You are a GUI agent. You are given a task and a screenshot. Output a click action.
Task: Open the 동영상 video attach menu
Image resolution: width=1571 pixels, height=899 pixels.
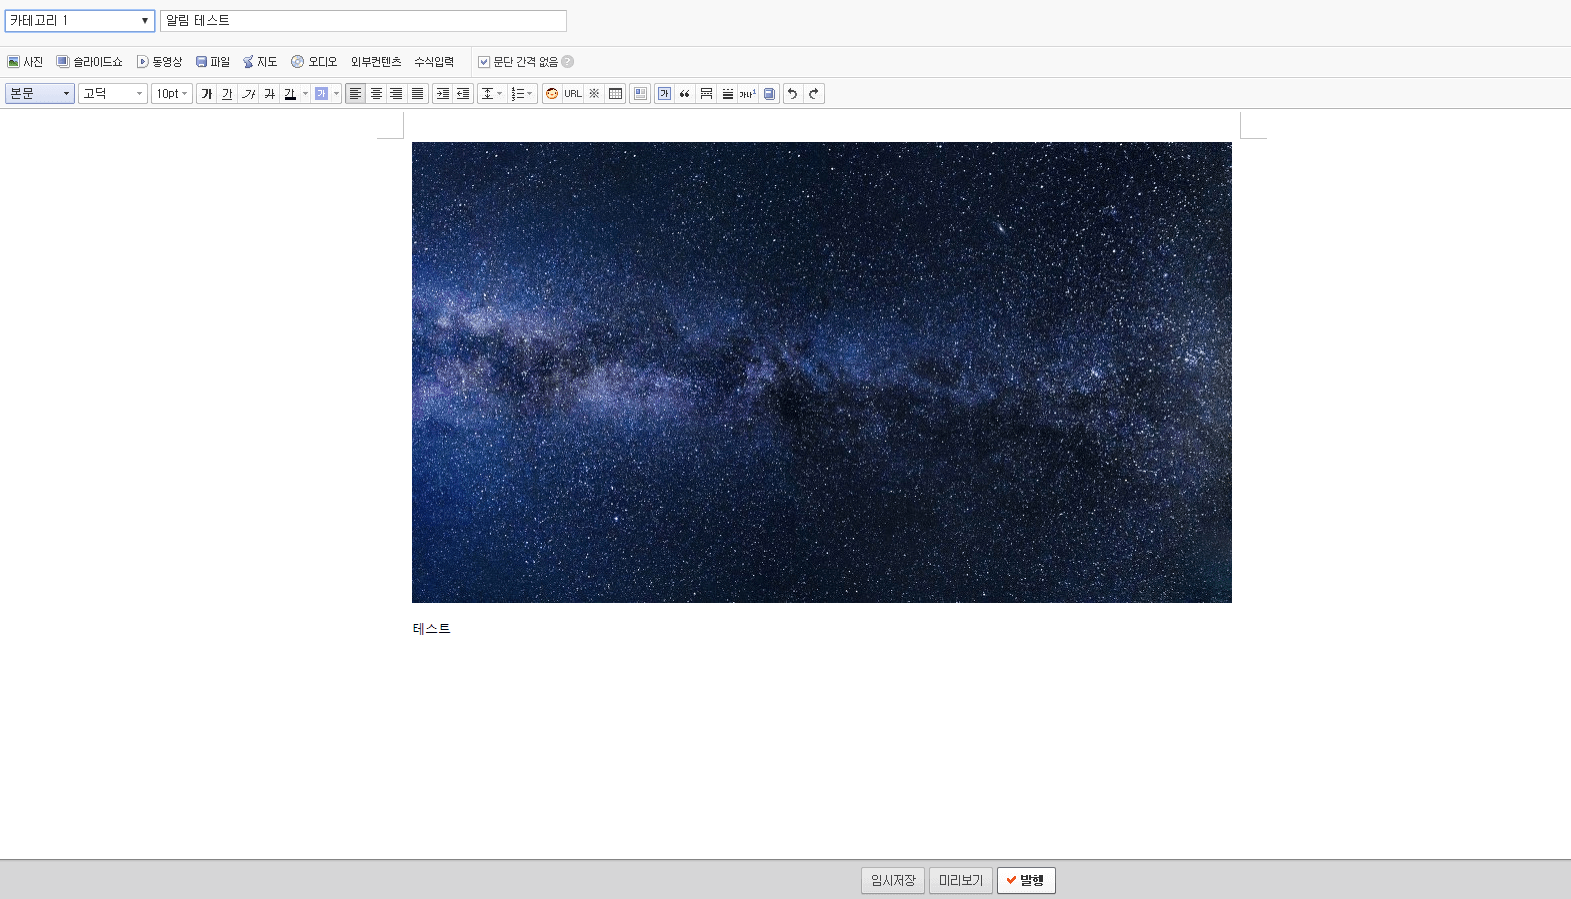pyautogui.click(x=159, y=62)
